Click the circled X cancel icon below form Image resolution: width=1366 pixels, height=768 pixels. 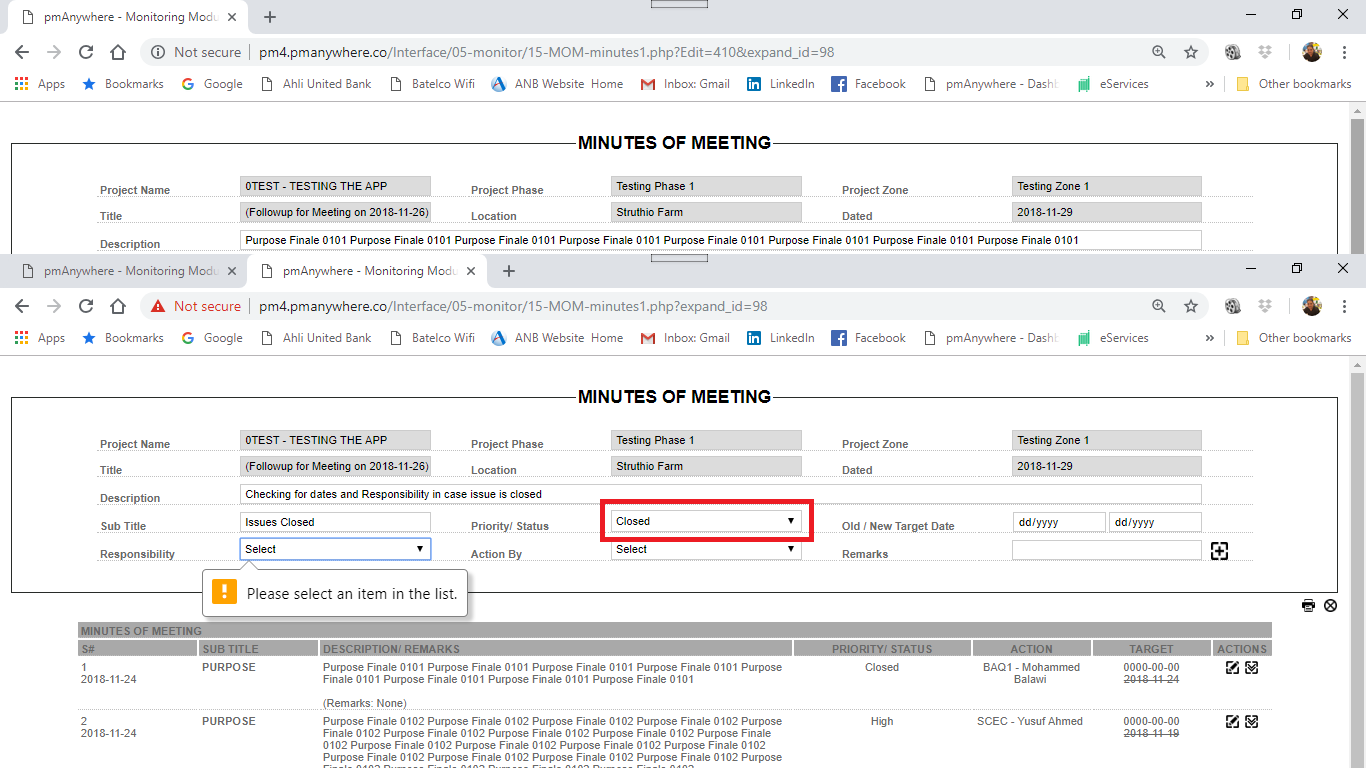click(x=1330, y=606)
